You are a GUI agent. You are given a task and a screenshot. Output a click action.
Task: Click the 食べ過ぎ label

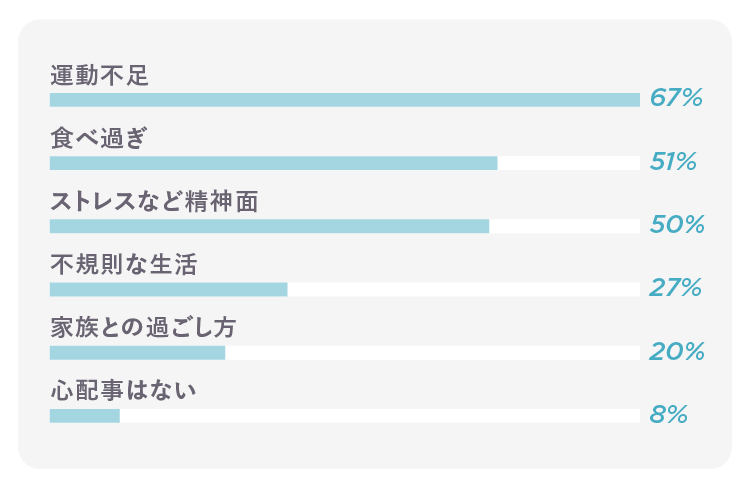(x=99, y=138)
